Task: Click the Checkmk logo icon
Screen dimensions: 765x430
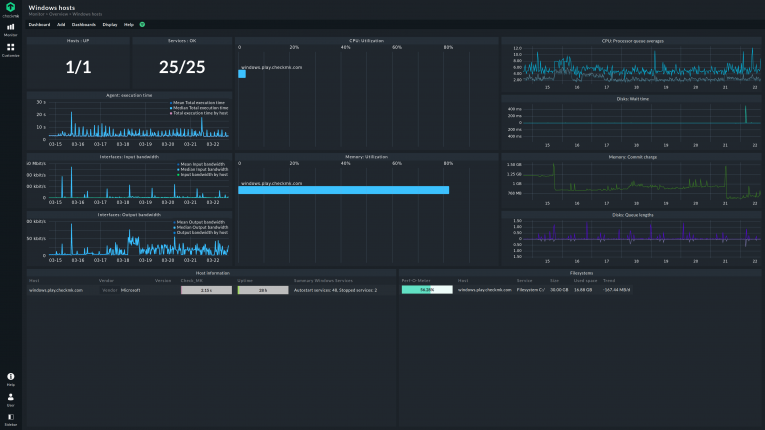Action: (10, 7)
